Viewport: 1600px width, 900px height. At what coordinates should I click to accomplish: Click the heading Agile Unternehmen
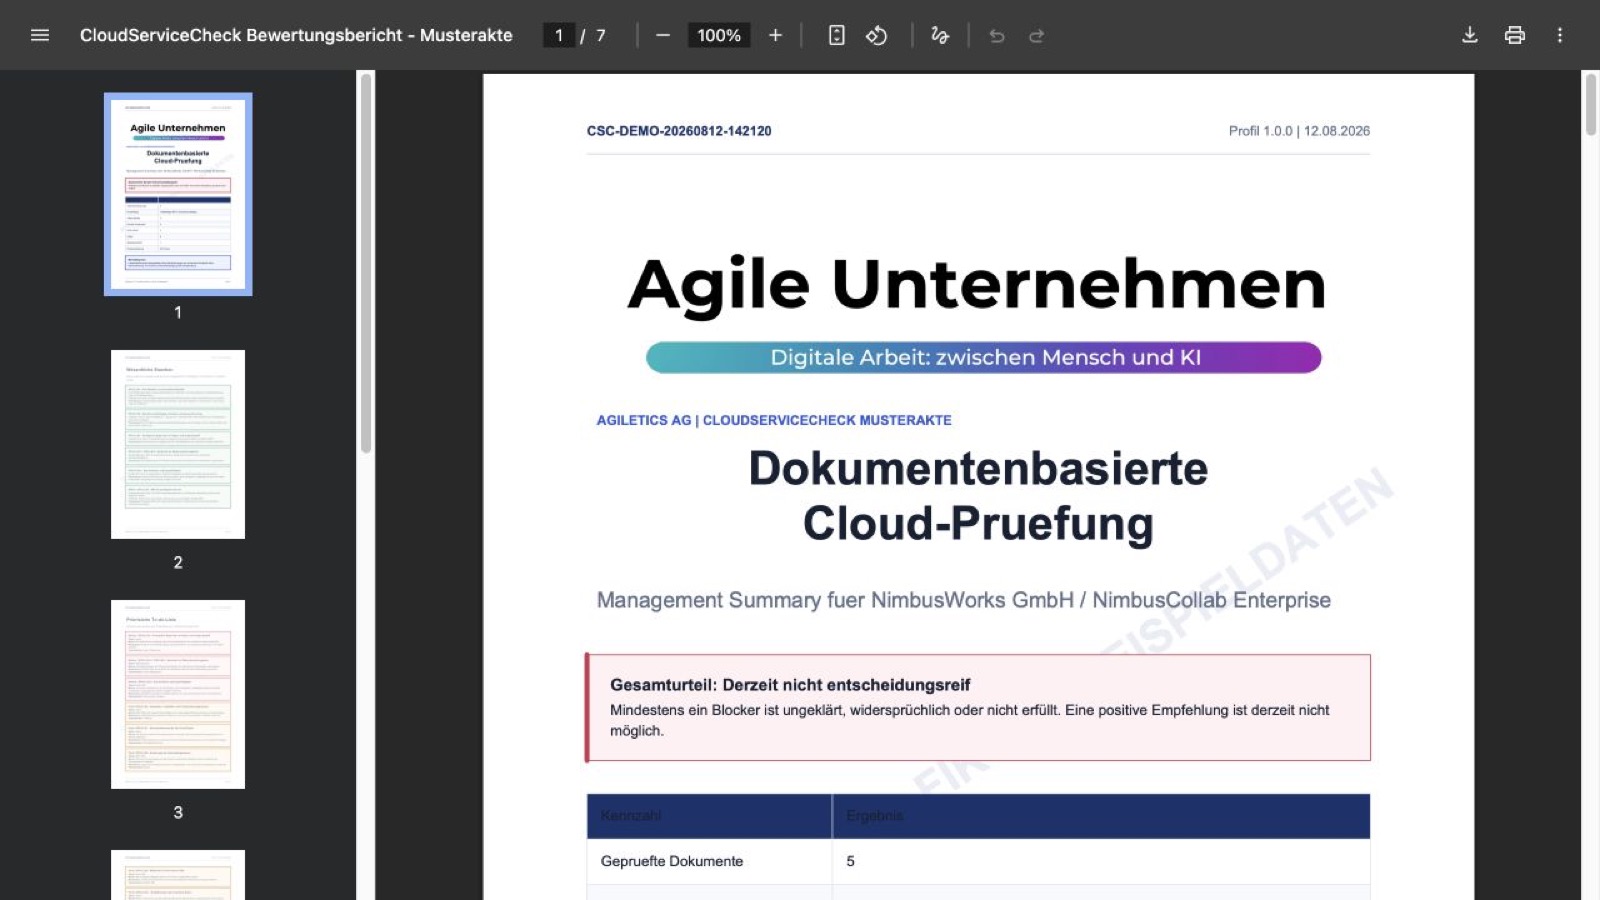coord(977,285)
